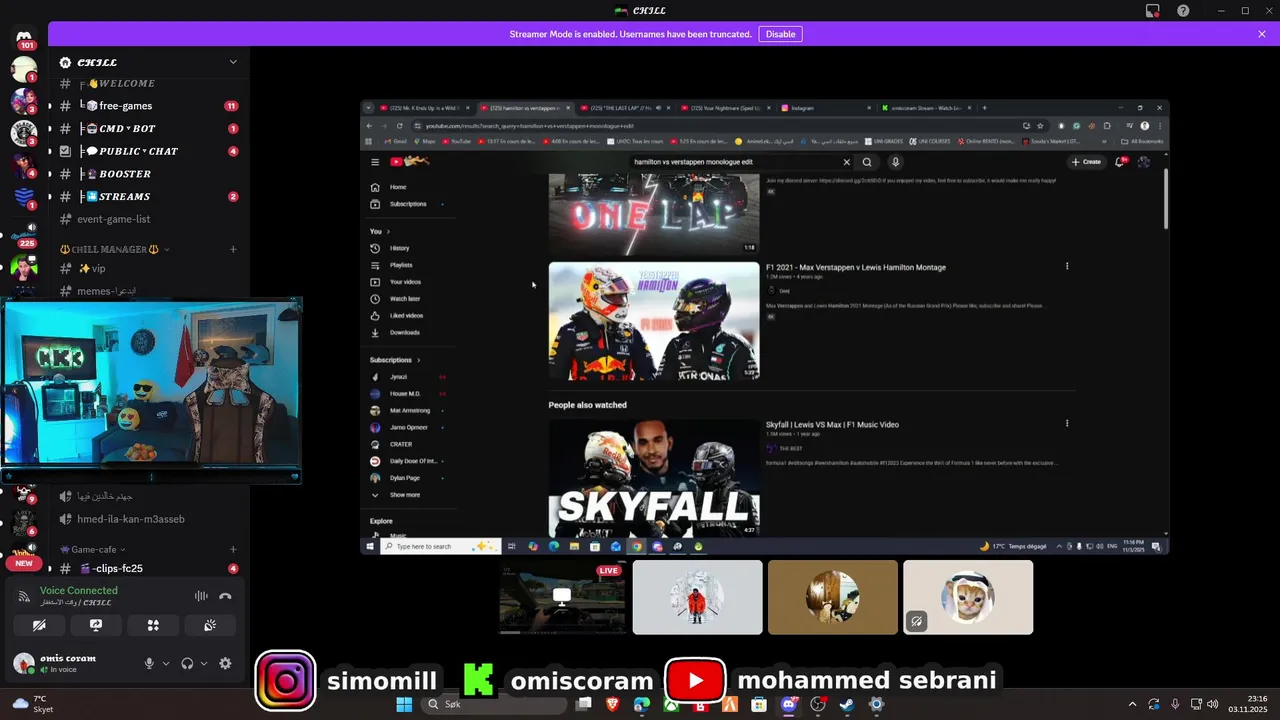
Task: Open the free-games channel
Action: click(x=148, y=106)
